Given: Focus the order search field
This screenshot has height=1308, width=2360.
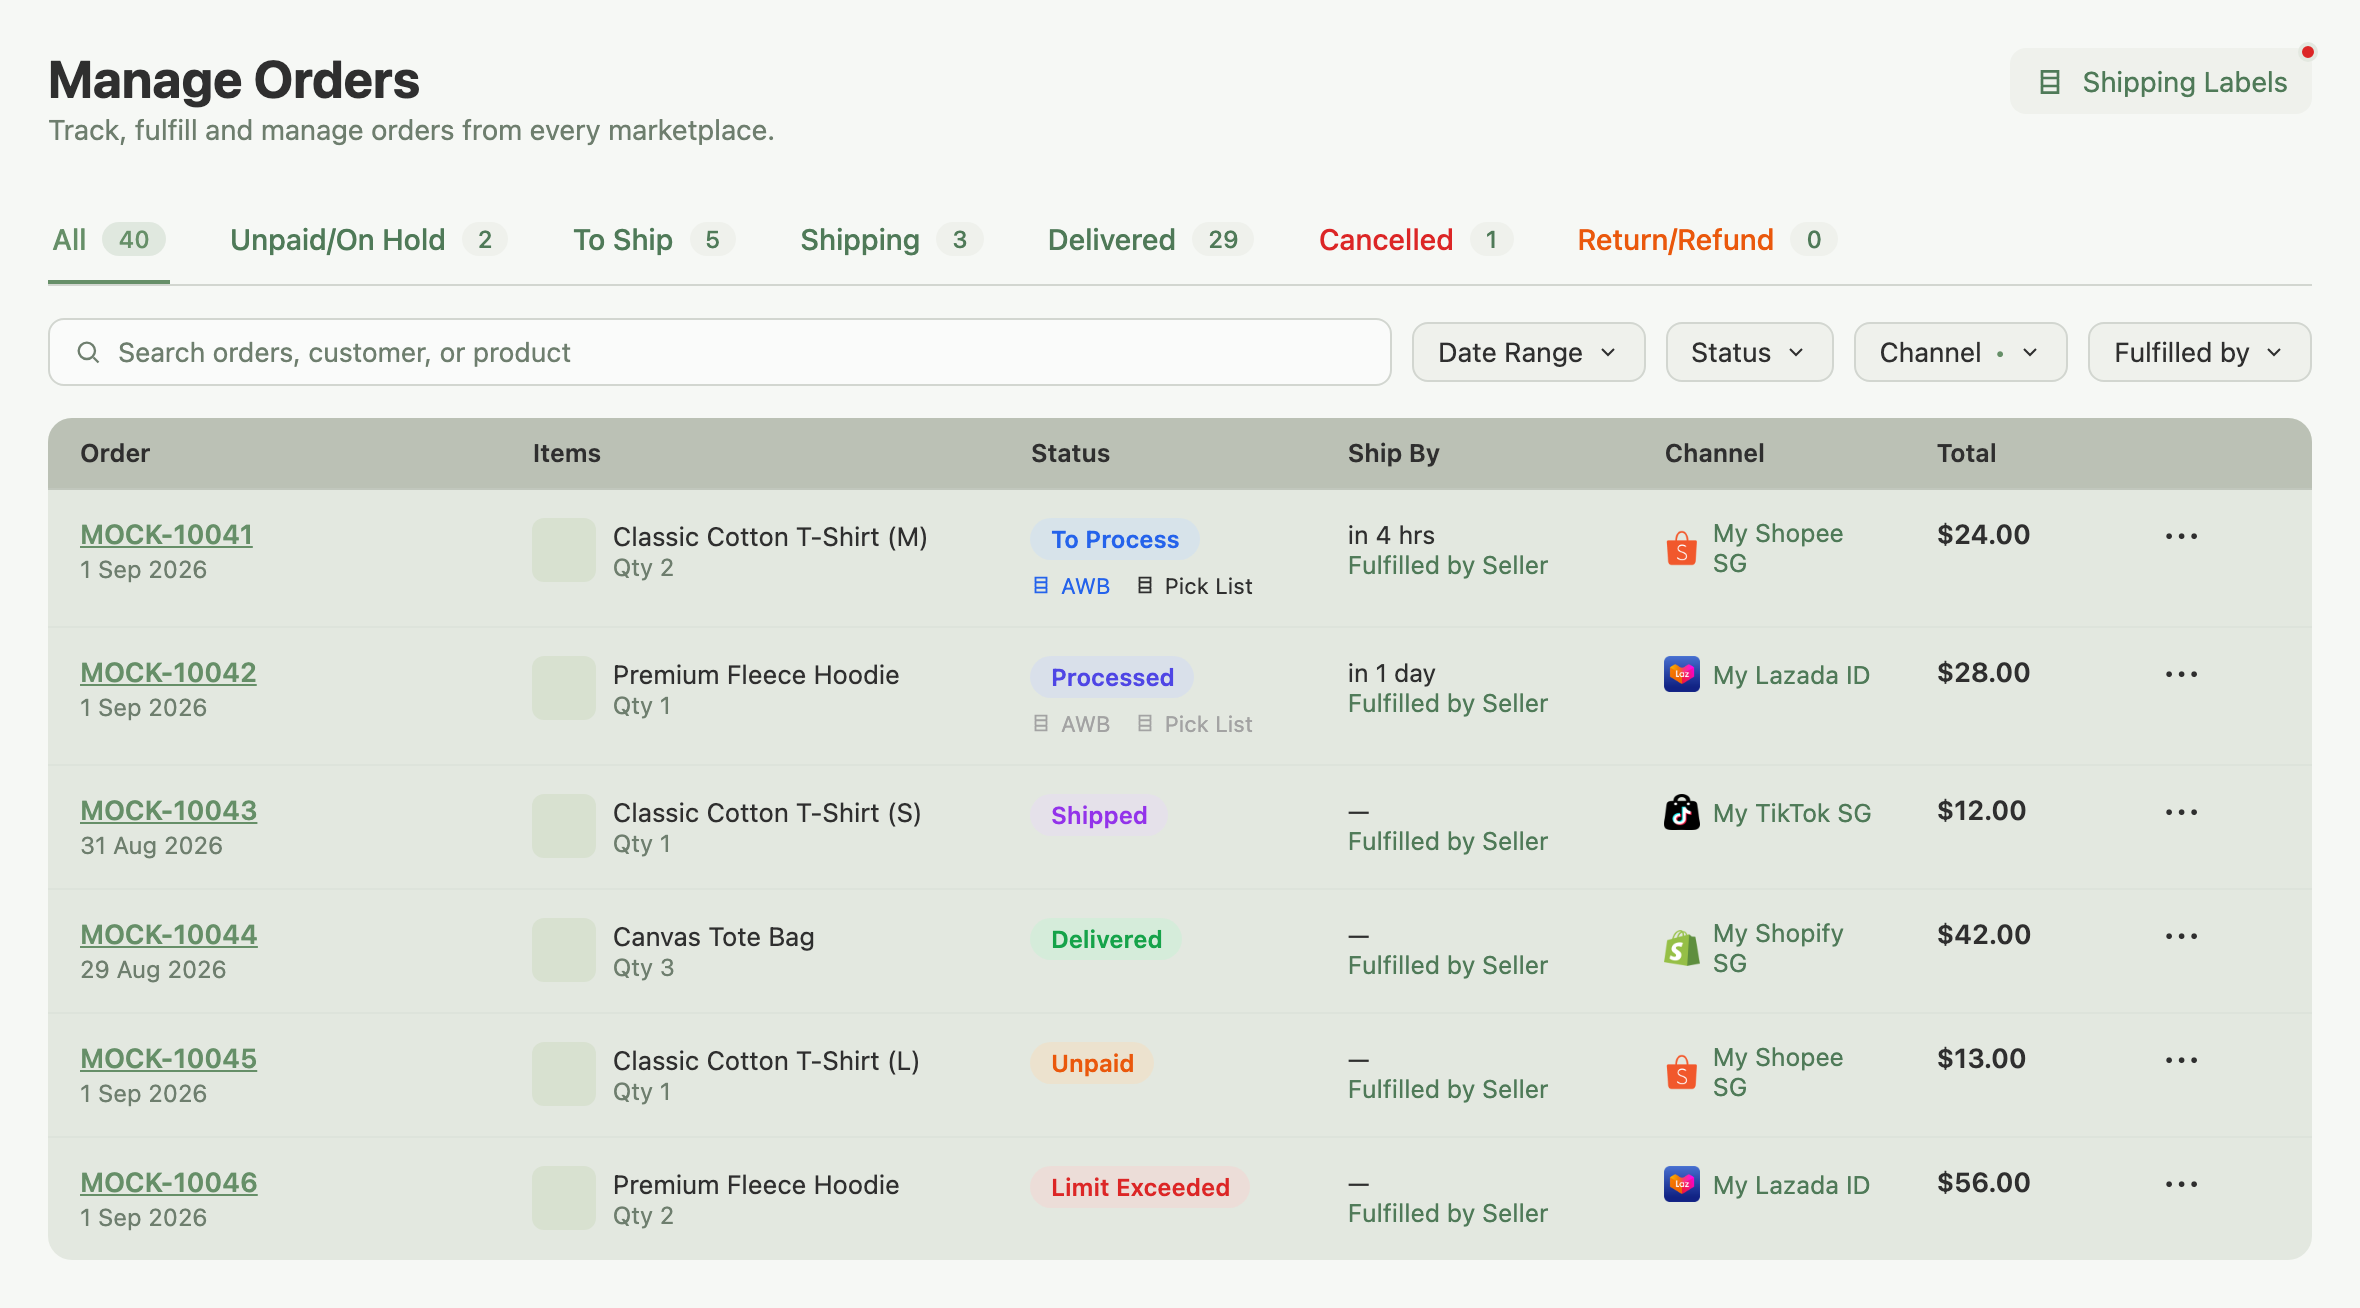Looking at the screenshot, I should point(720,352).
